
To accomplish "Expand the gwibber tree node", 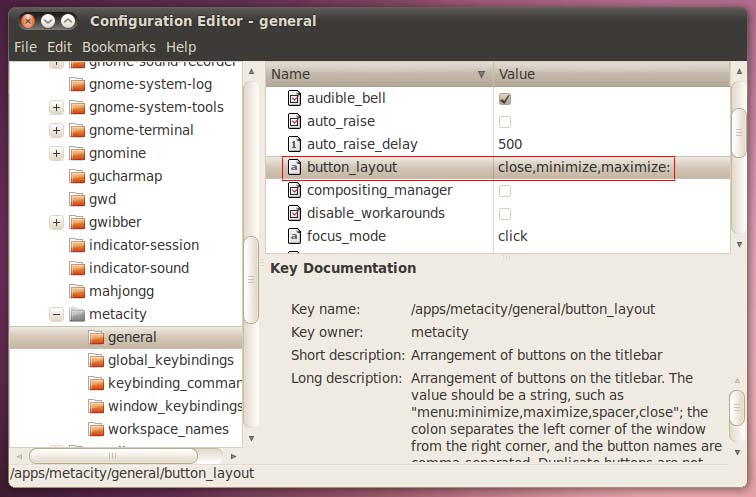I will click(x=56, y=222).
